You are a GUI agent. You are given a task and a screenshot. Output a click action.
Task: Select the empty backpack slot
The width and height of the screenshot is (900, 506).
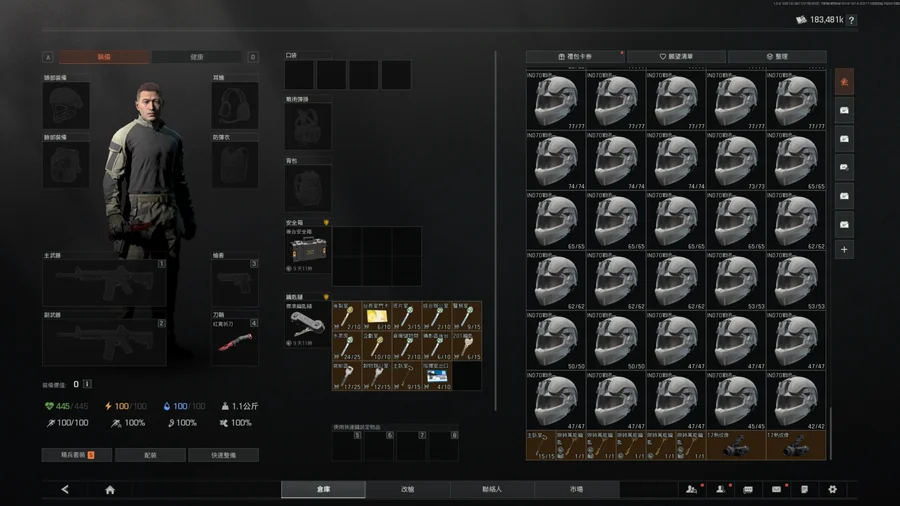[x=308, y=188]
